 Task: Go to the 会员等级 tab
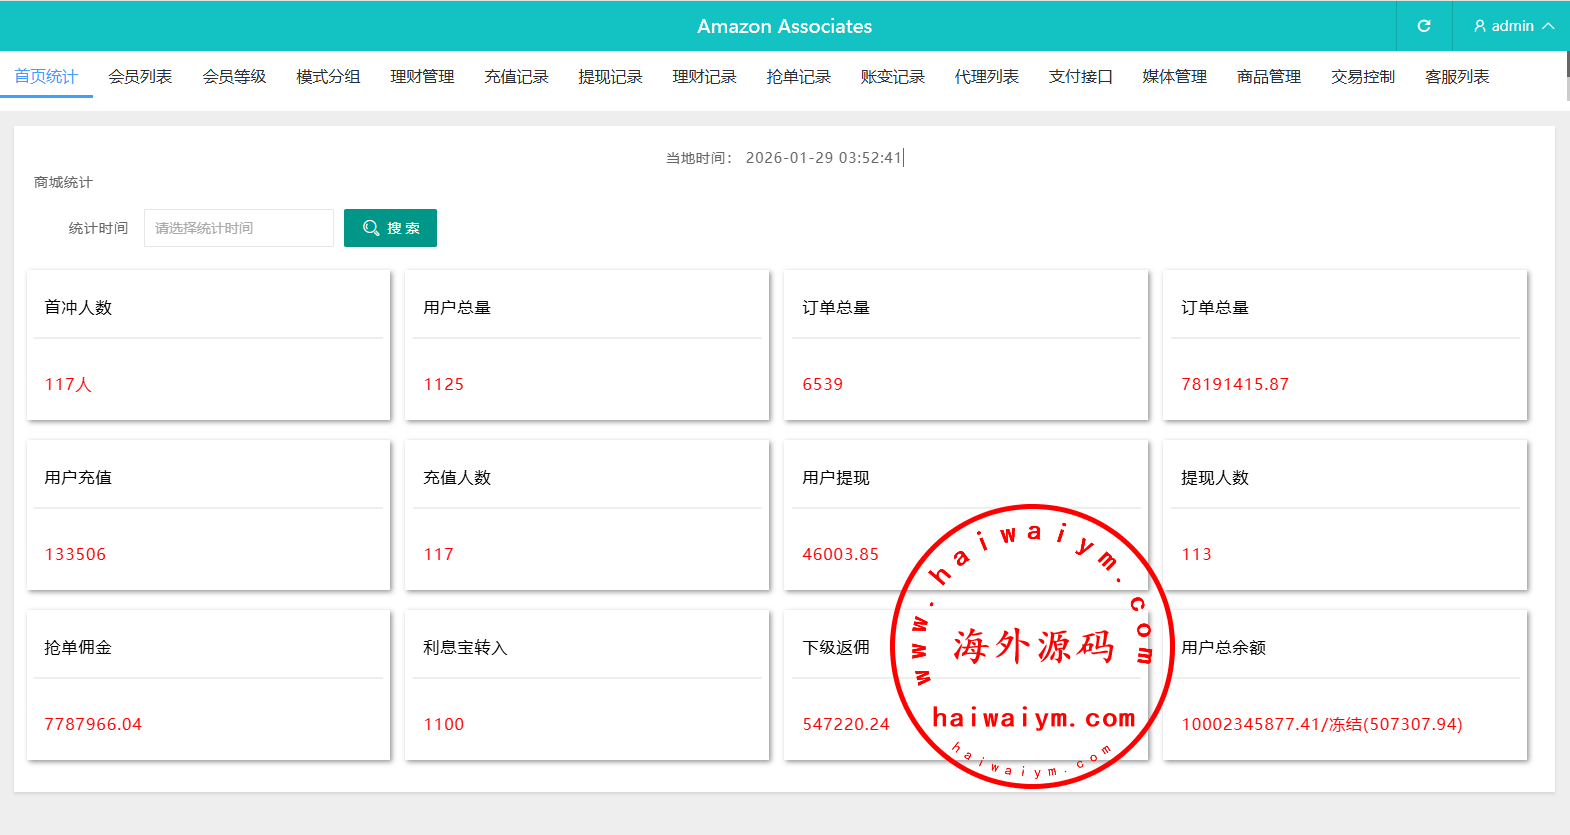pos(234,77)
